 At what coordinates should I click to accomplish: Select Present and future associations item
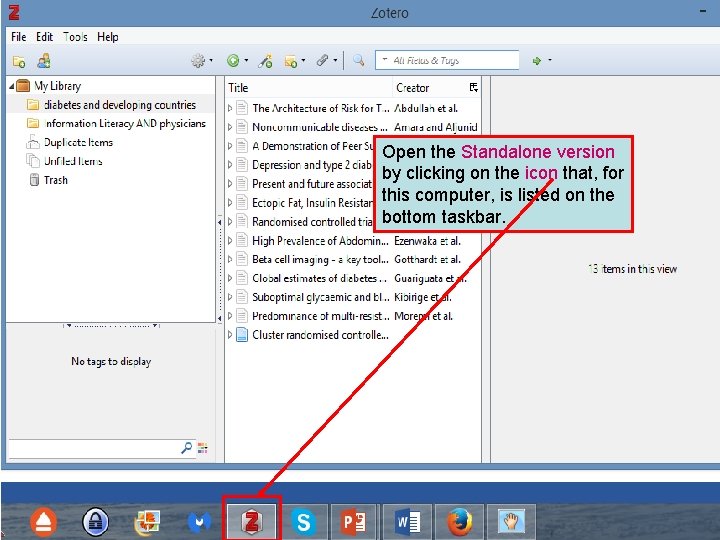click(312, 184)
